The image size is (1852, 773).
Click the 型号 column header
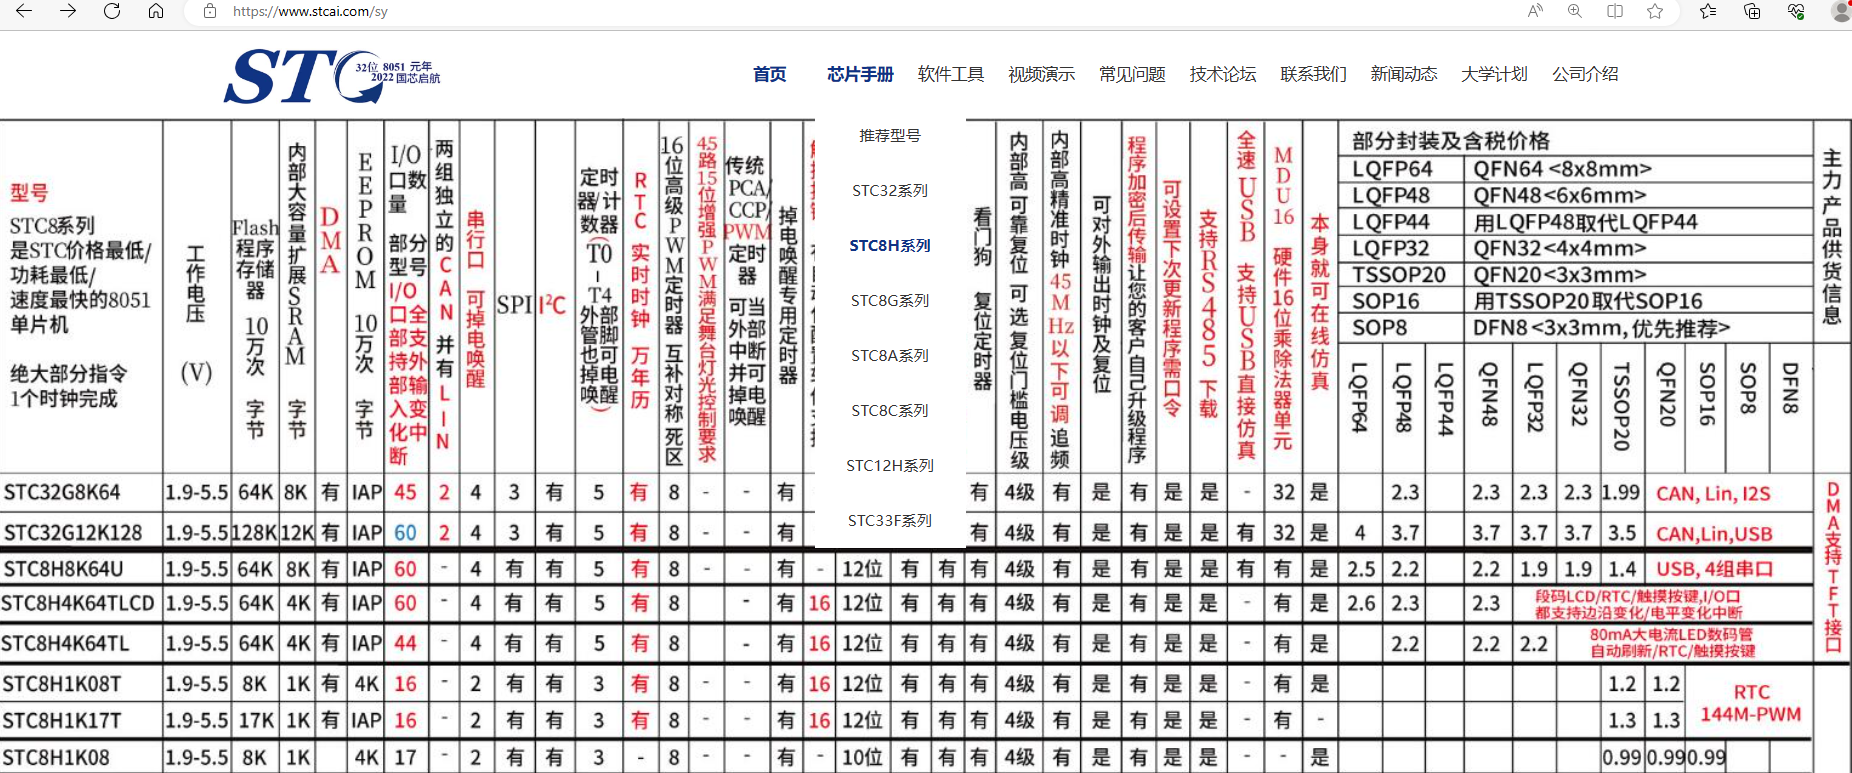click(29, 193)
